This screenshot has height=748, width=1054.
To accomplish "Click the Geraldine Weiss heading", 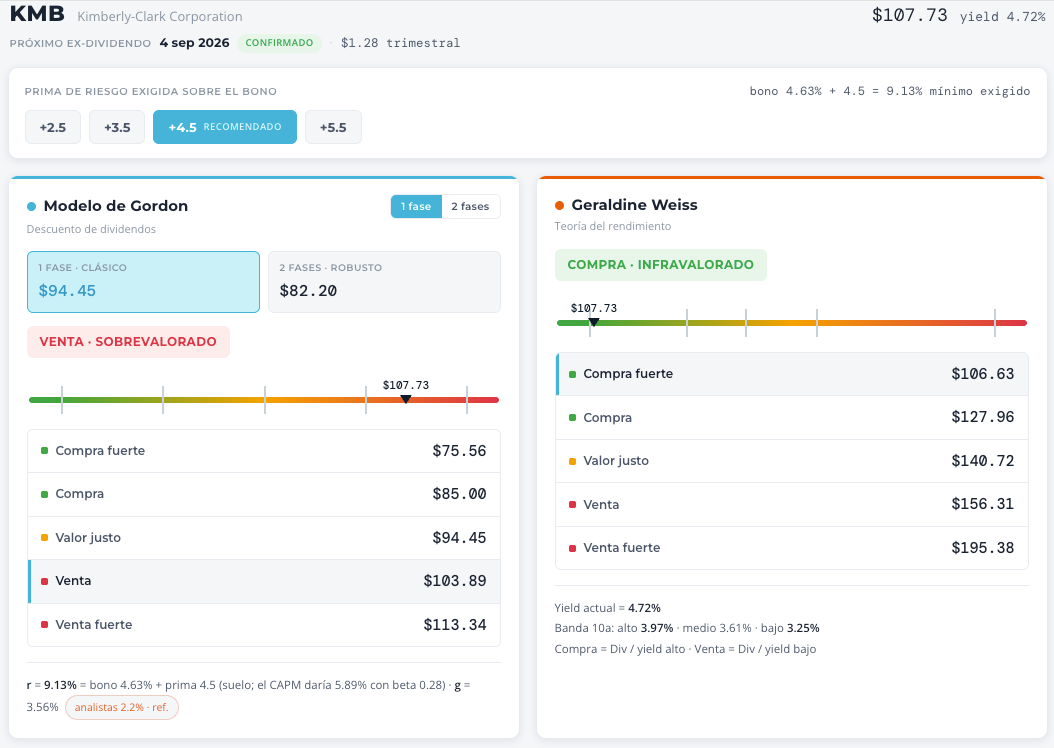I will pos(635,204).
